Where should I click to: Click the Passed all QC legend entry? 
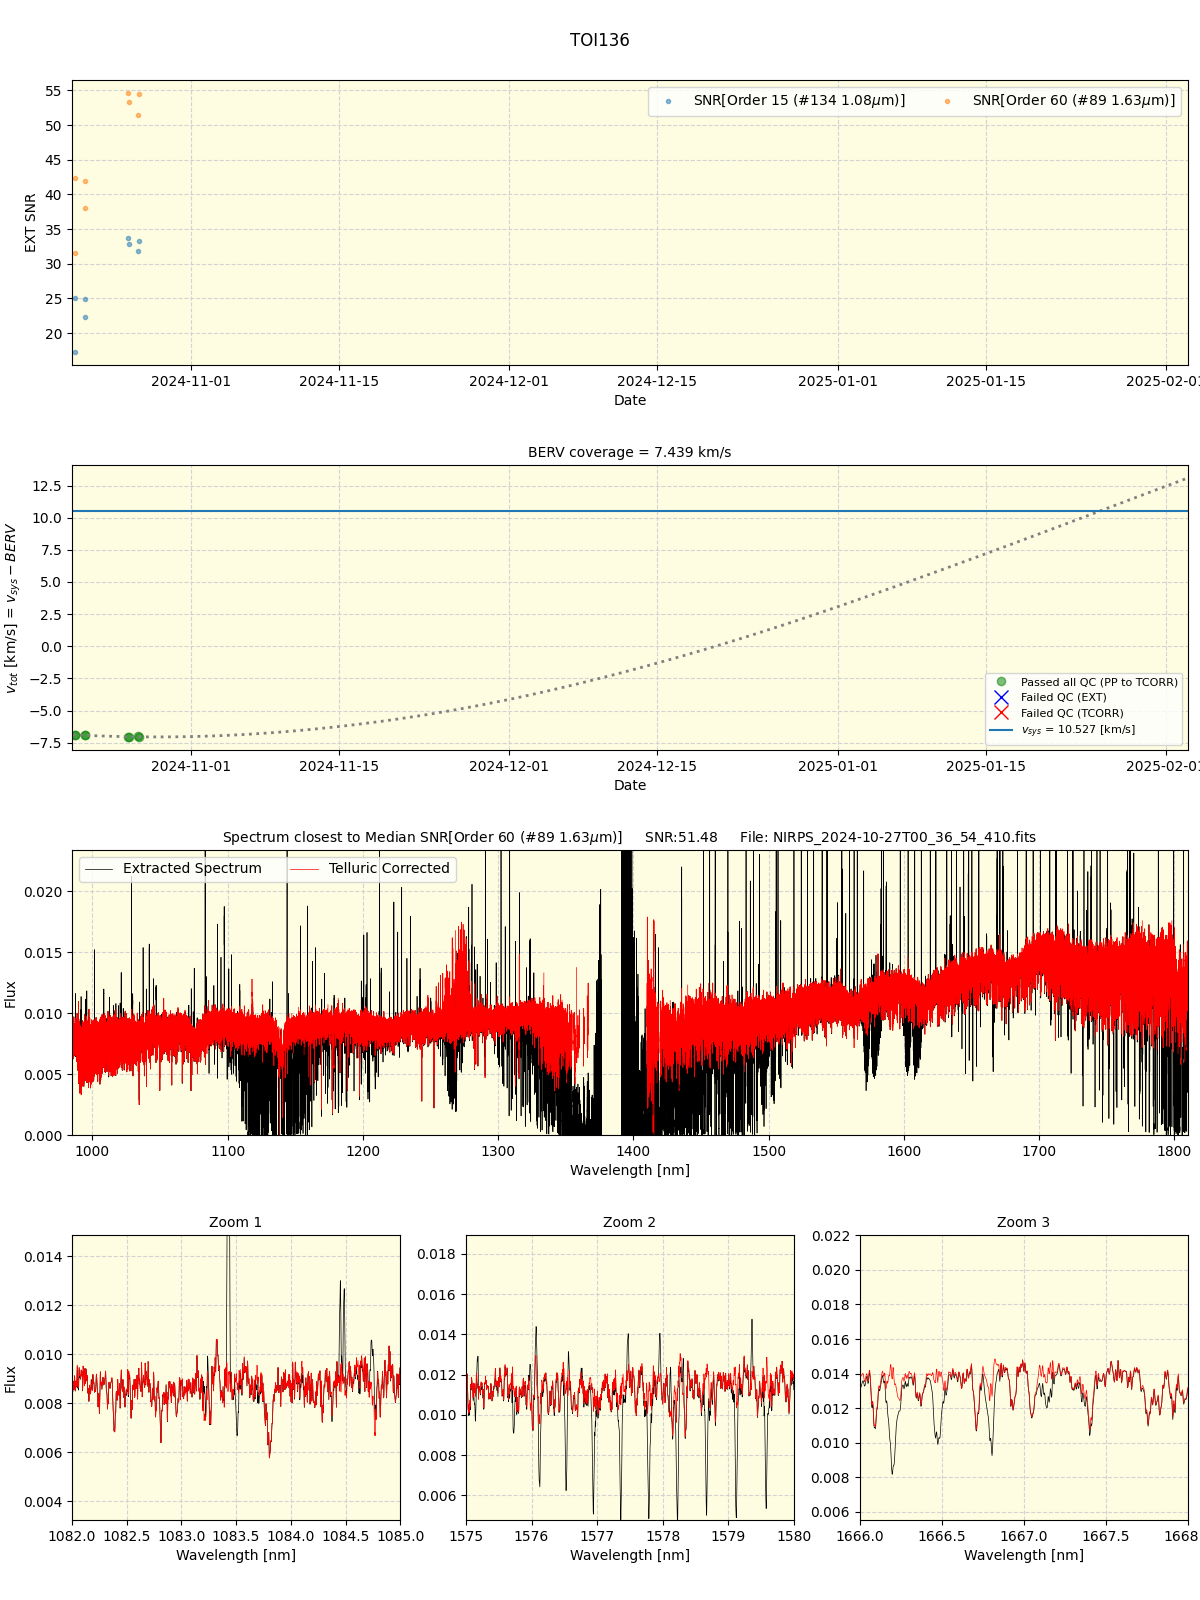(x=1085, y=682)
